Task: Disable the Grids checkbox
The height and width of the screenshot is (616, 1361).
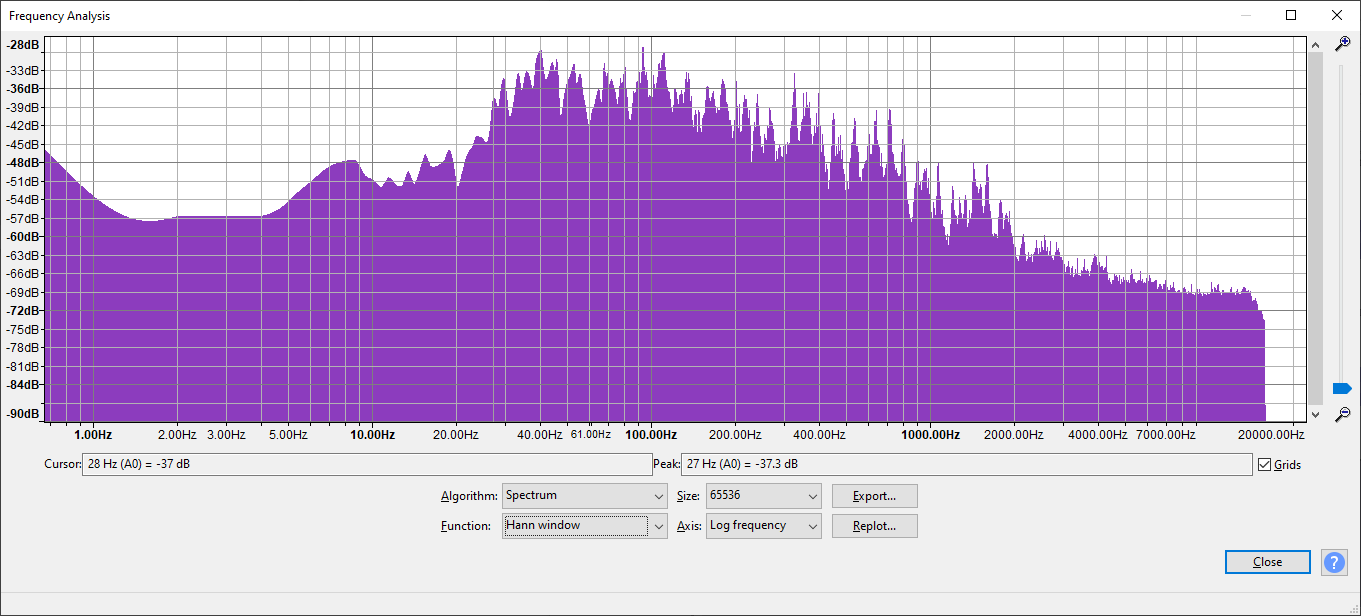Action: [x=1265, y=465]
